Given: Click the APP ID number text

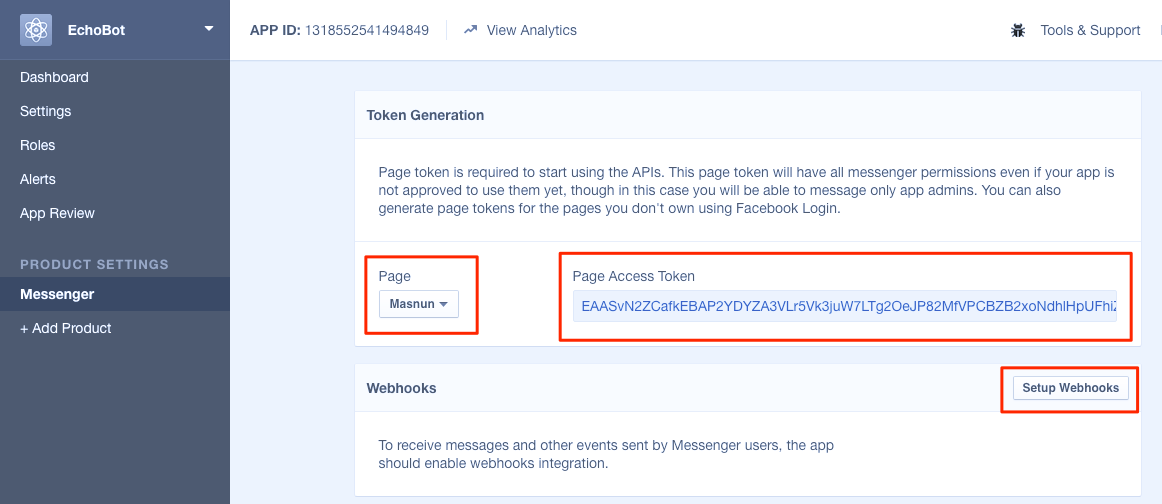Looking at the screenshot, I should pyautogui.click(x=367, y=30).
